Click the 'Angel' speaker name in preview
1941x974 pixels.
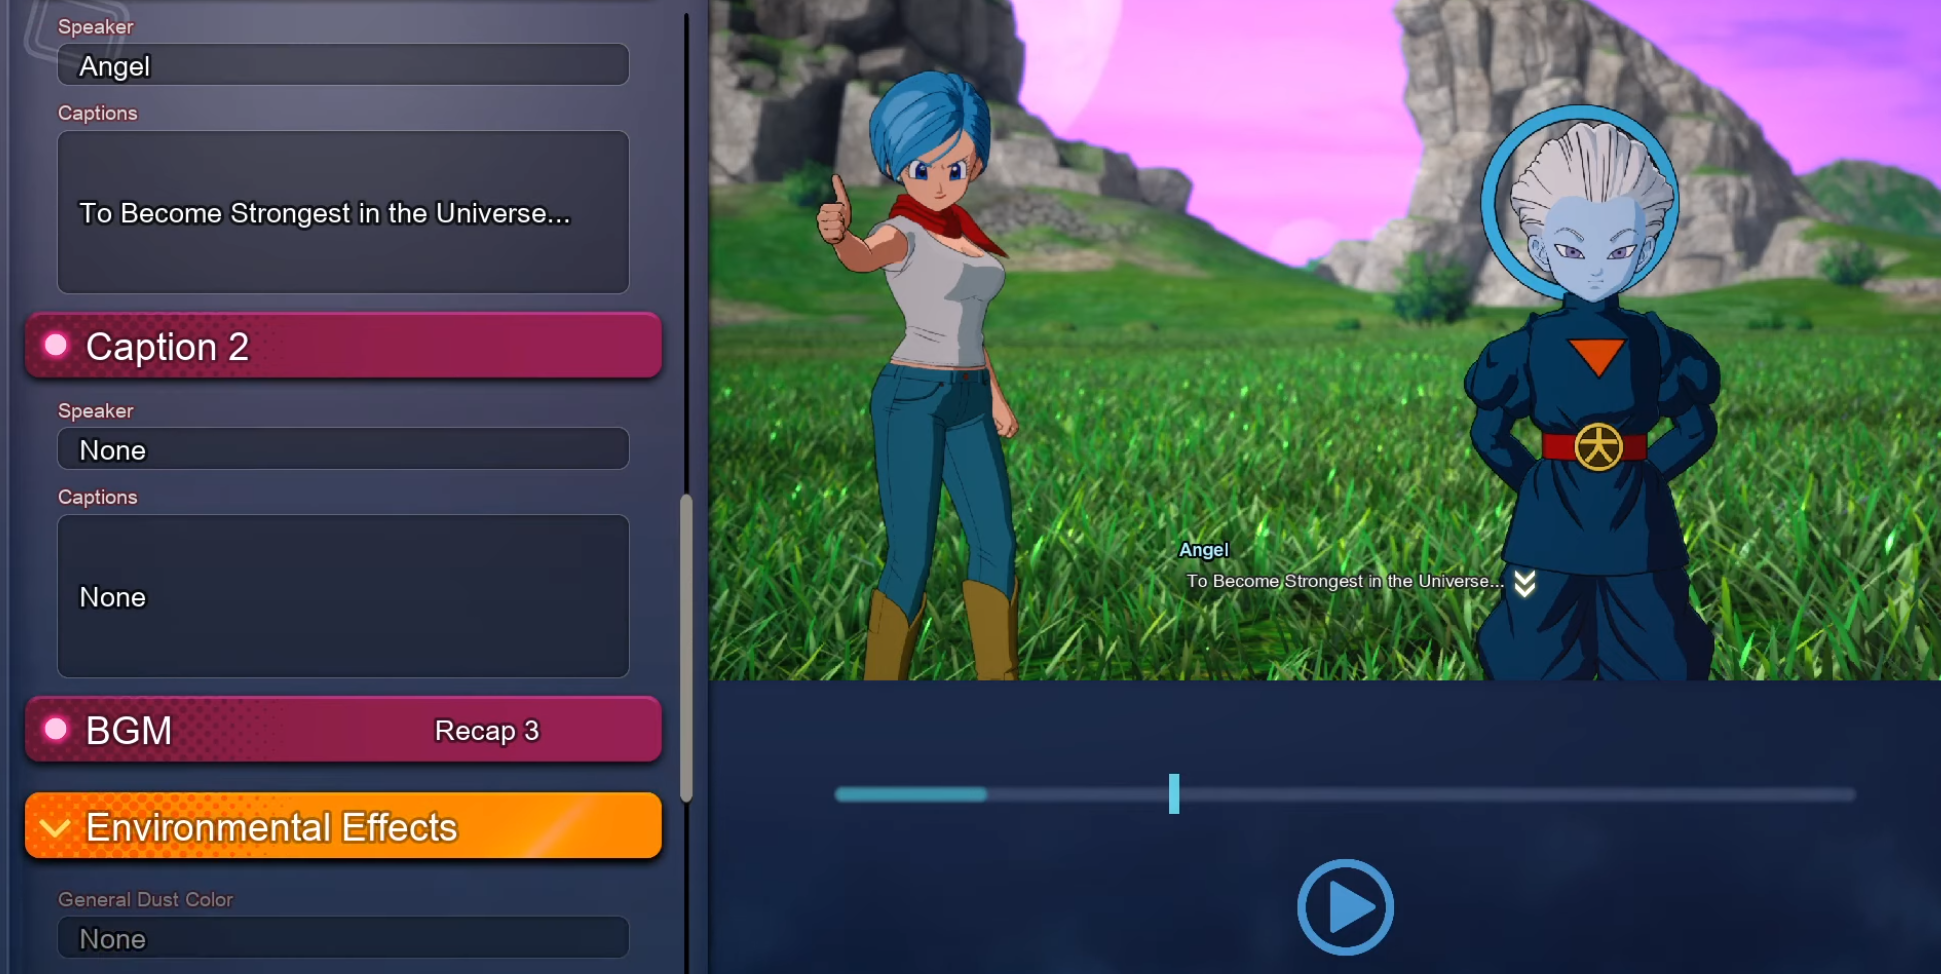pos(1203,550)
